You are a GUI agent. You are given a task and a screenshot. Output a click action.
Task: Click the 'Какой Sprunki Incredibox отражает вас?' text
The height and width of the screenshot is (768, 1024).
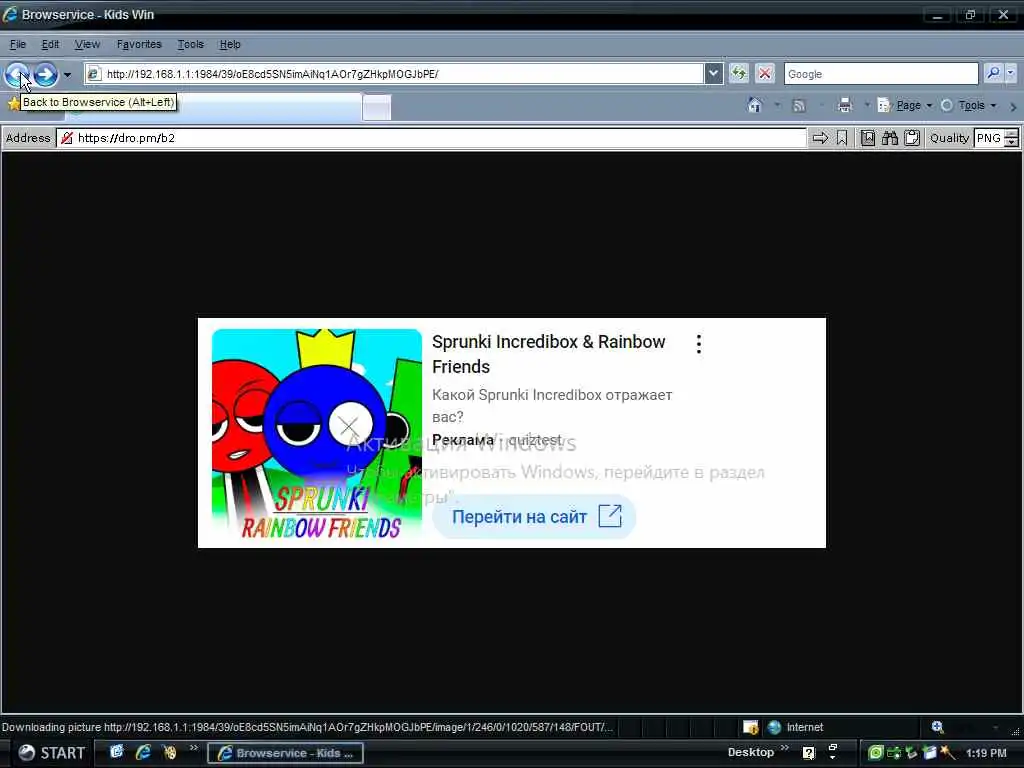(552, 406)
